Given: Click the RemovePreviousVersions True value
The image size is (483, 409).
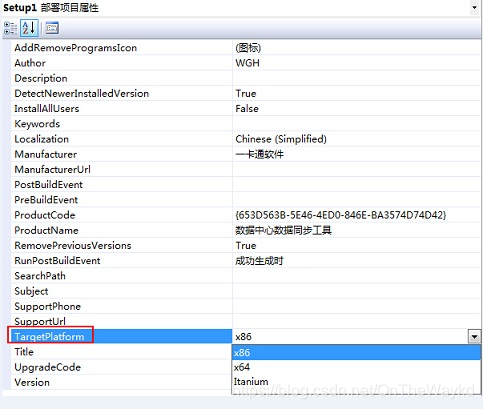Looking at the screenshot, I should (x=246, y=246).
